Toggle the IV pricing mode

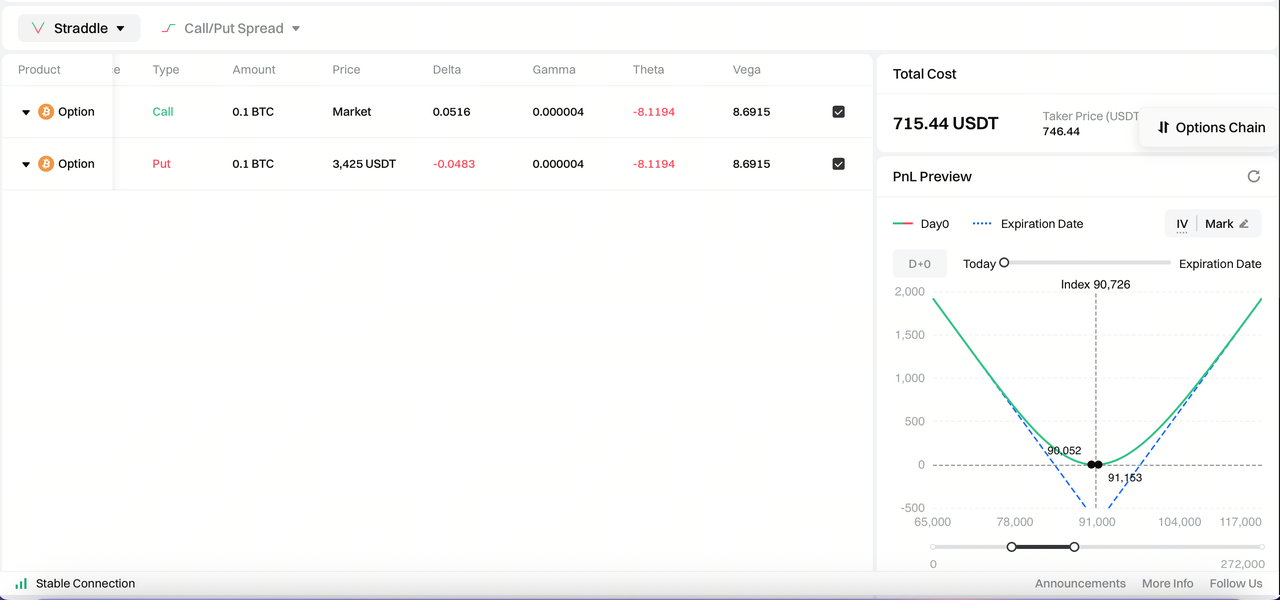point(1182,224)
